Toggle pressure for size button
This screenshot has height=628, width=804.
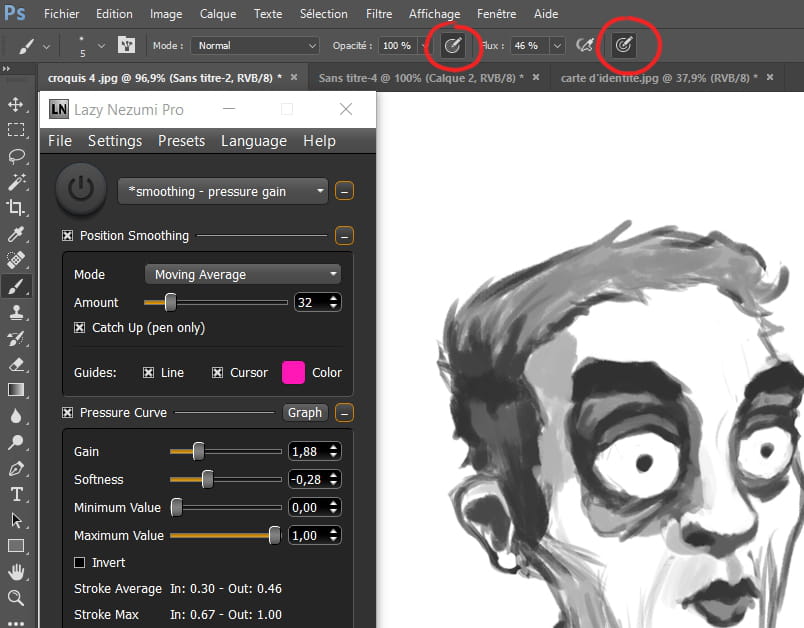coord(624,45)
